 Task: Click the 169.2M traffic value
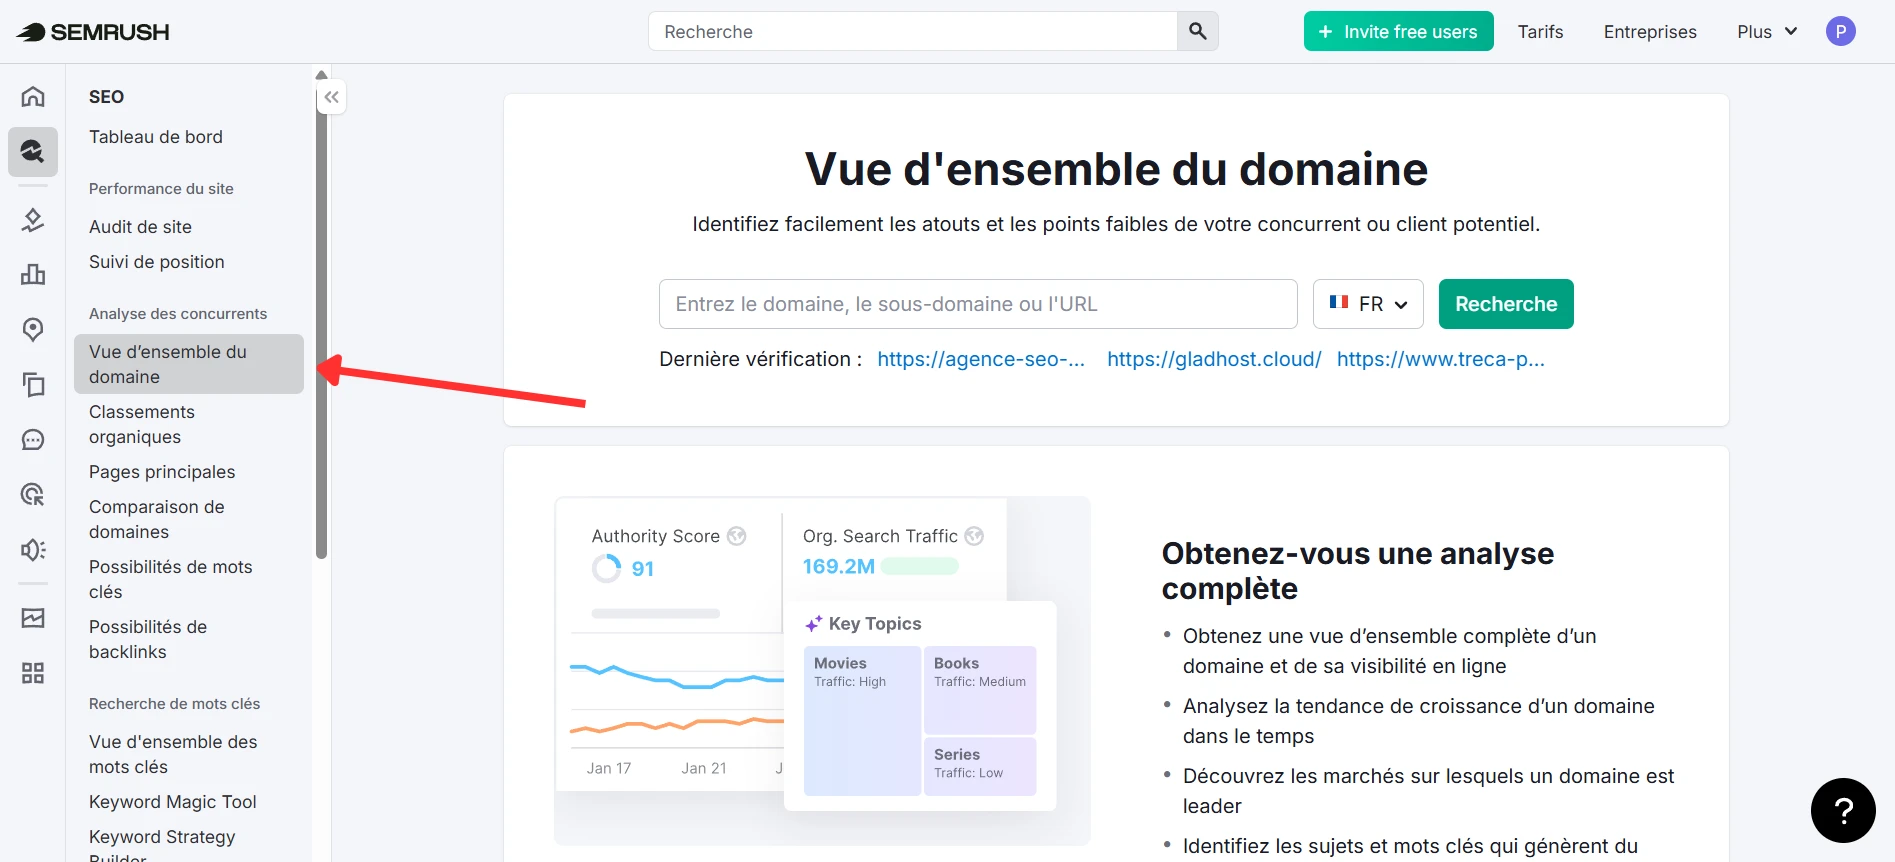838,566
